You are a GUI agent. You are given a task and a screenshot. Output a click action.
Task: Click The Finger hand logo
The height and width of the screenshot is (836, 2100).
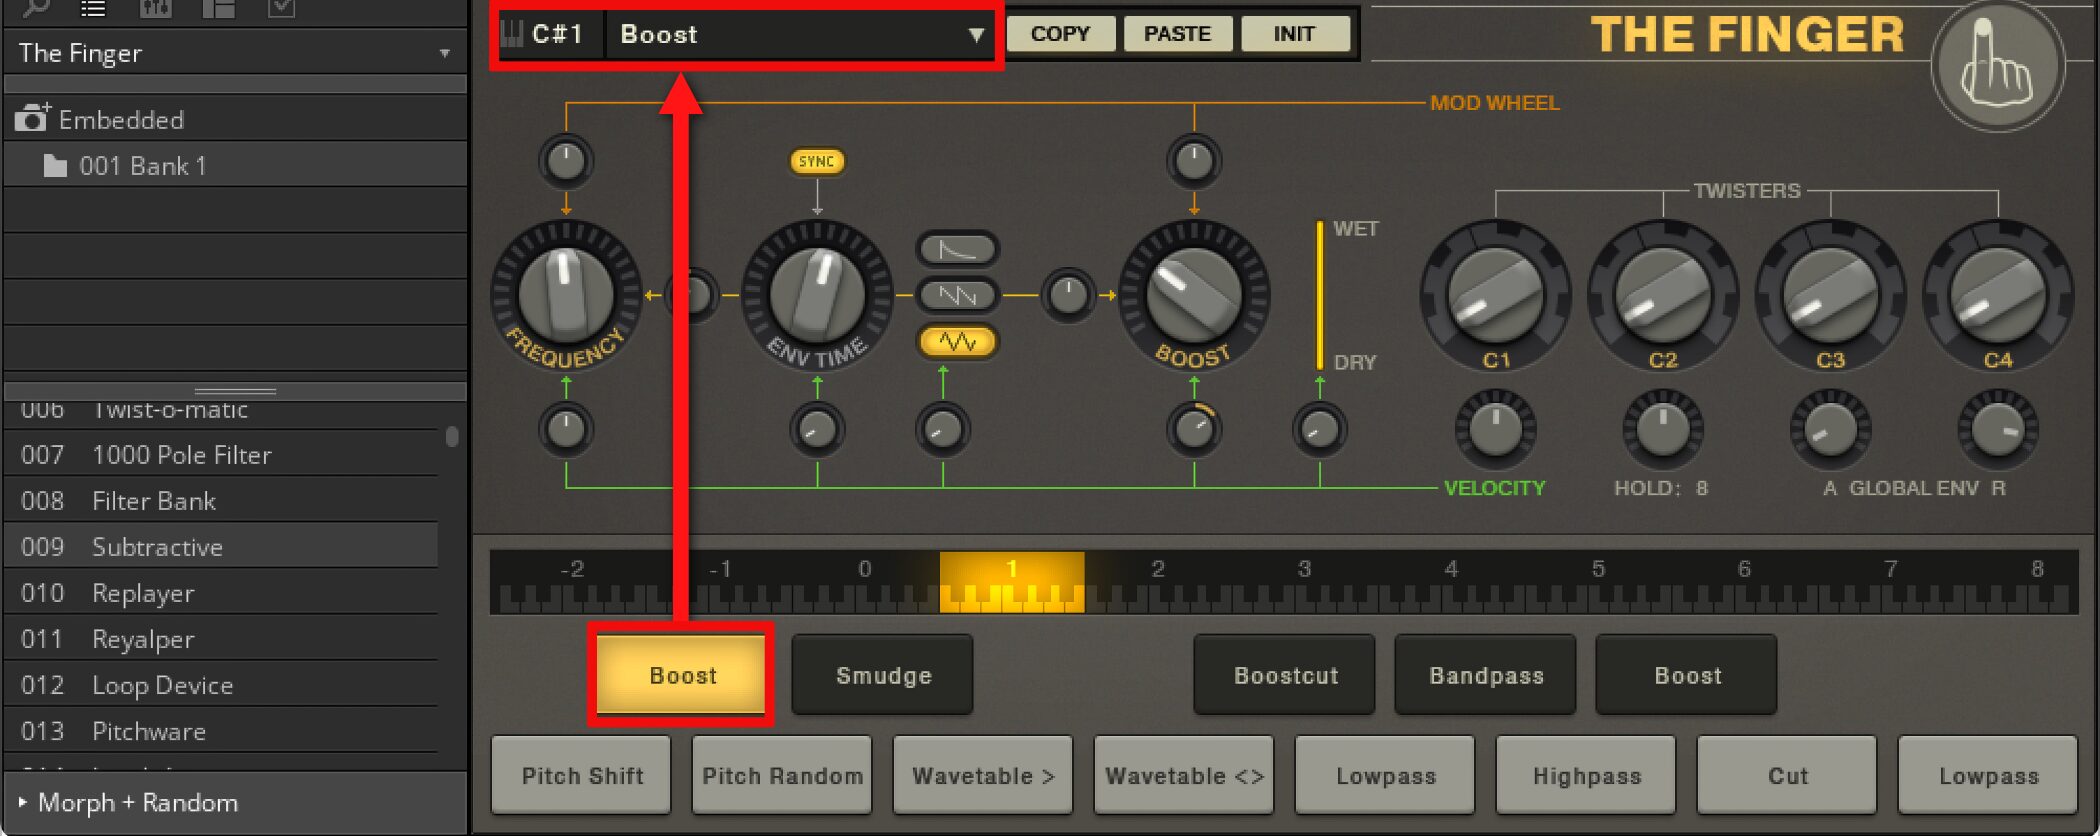coord(1997,66)
